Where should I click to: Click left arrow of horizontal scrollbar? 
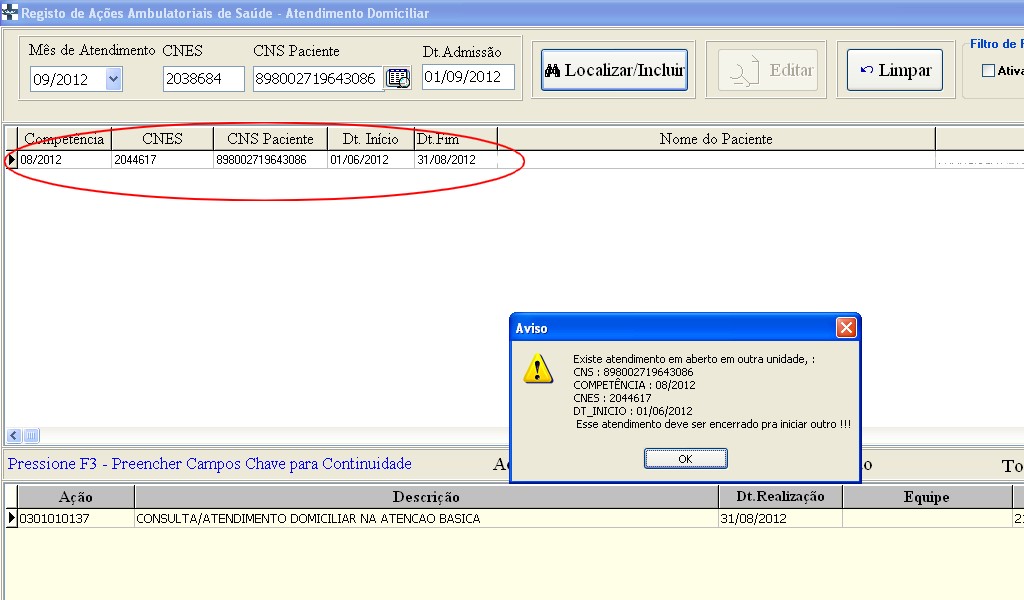click(14, 435)
